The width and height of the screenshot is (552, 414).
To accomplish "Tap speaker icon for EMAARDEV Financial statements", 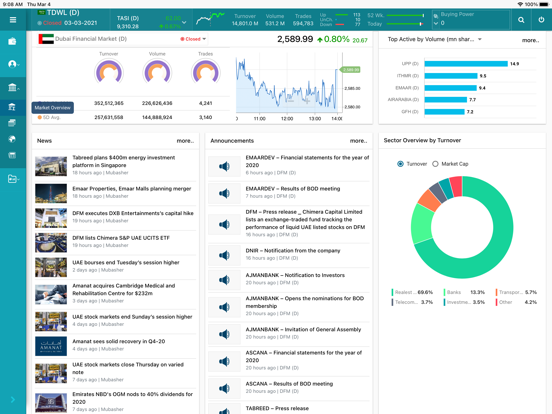I will 224,166.
